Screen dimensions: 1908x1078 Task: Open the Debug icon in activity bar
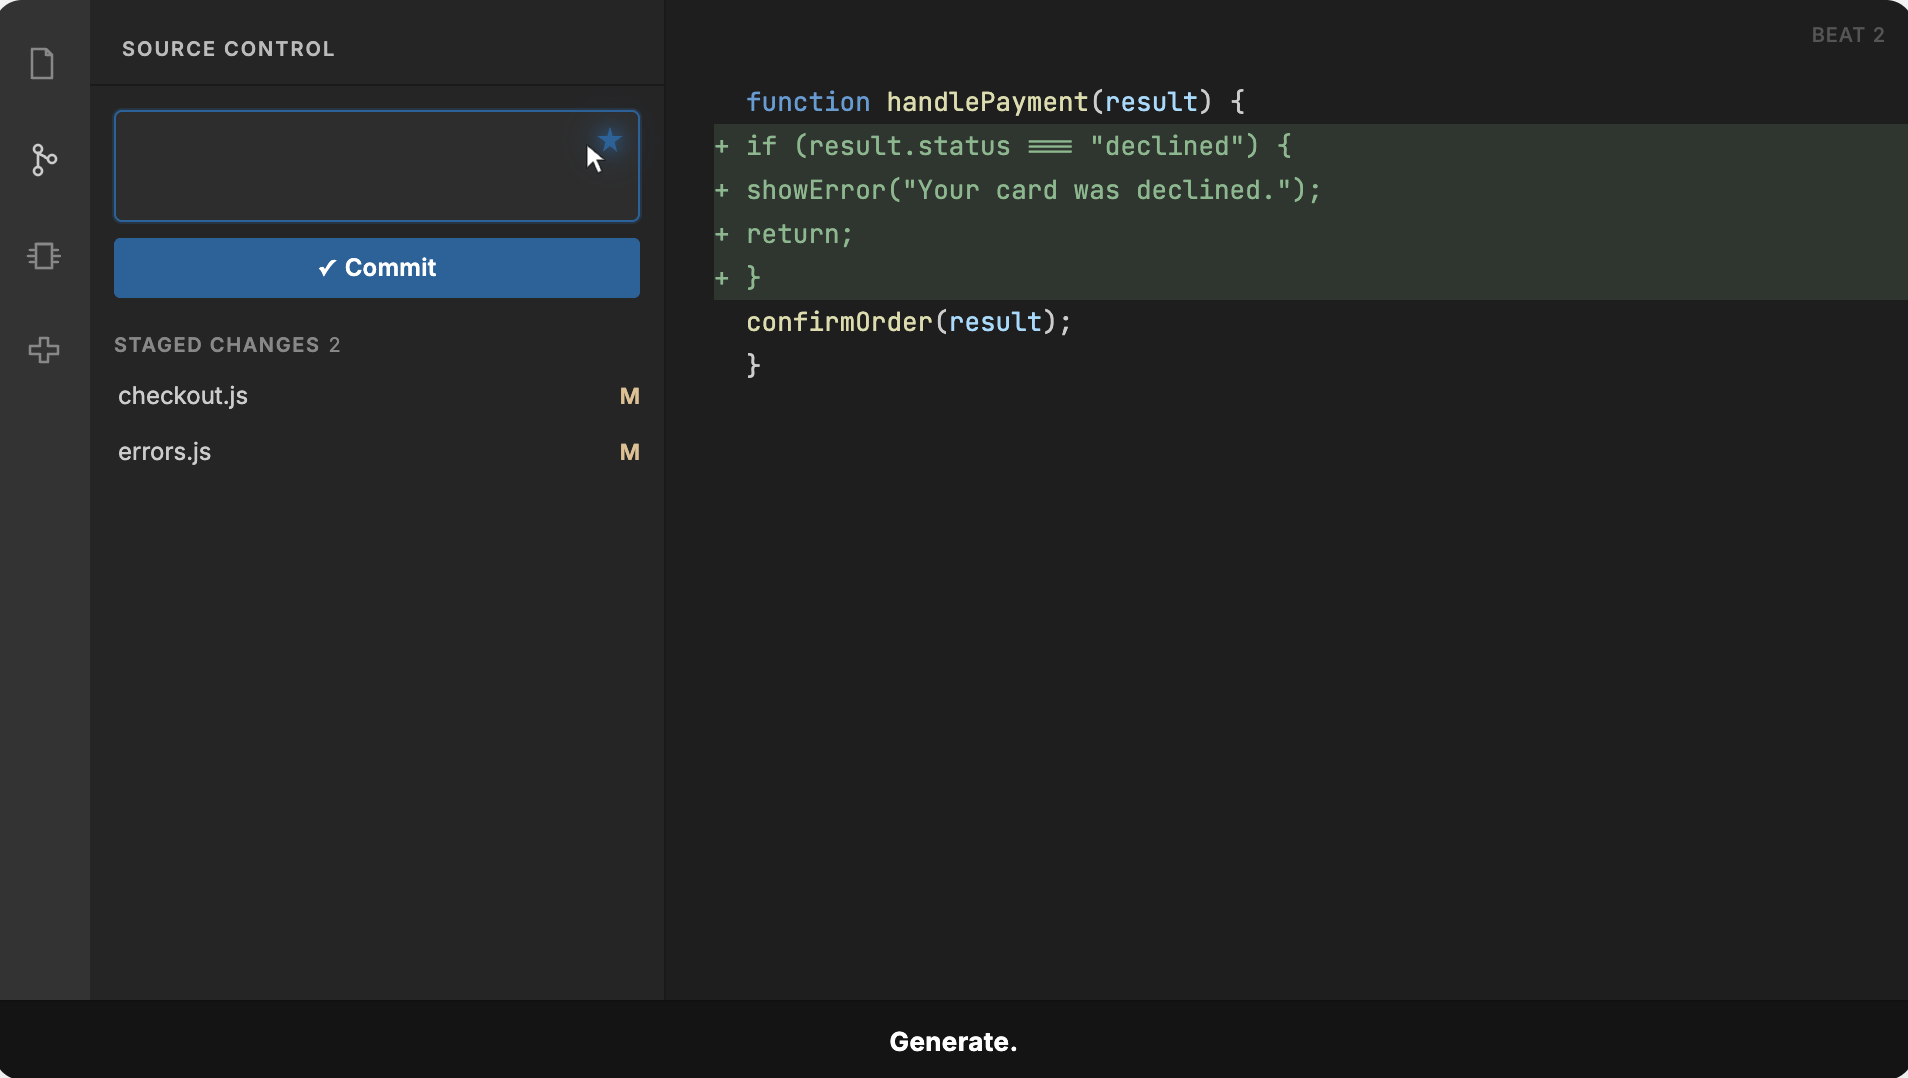[x=44, y=256]
